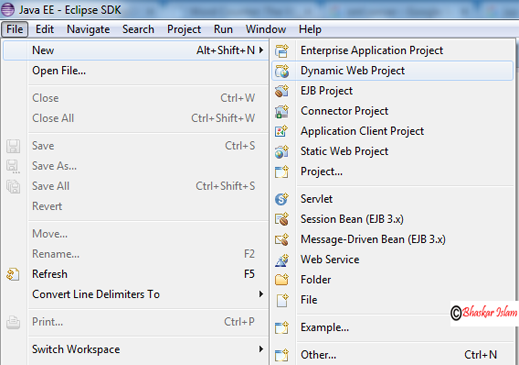Click the Save All icon
Image resolution: width=519 pixels, height=365 pixels.
point(13,186)
